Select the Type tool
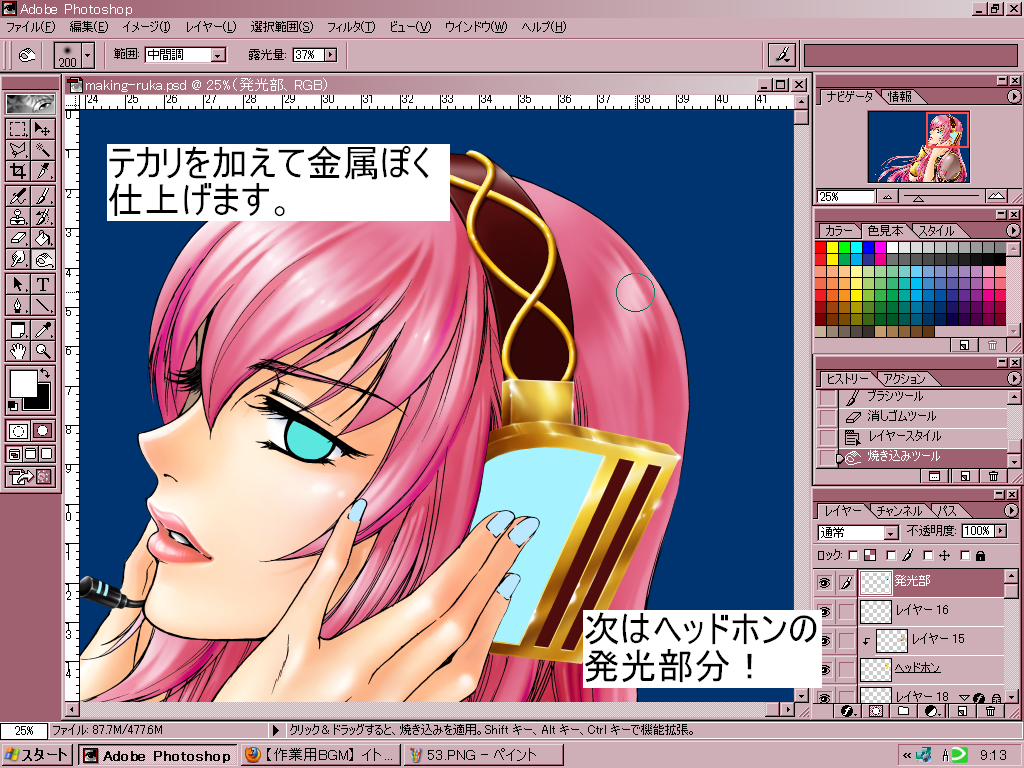The height and width of the screenshot is (768, 1024). point(43,283)
